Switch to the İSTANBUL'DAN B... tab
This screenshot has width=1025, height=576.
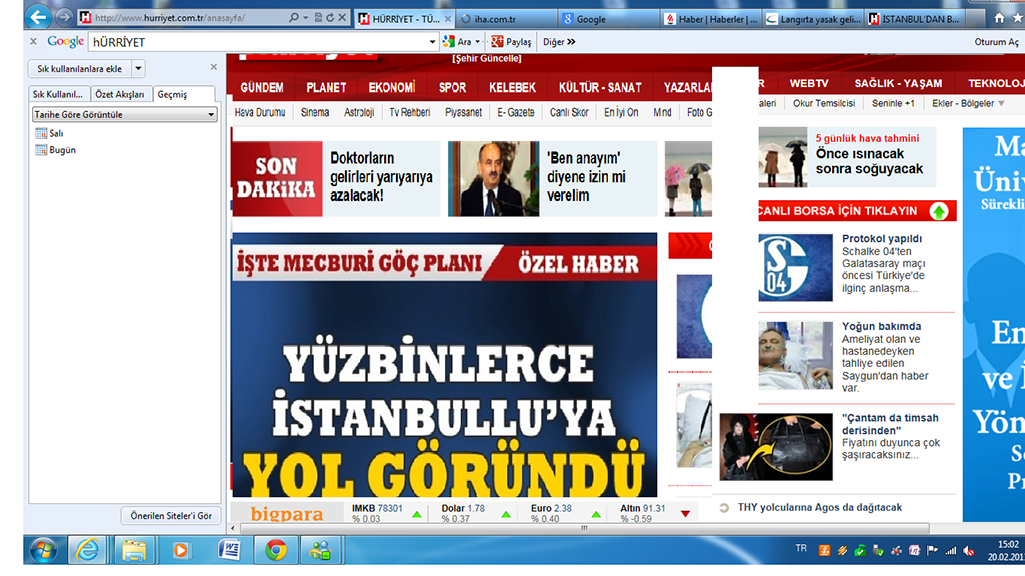pos(915,19)
